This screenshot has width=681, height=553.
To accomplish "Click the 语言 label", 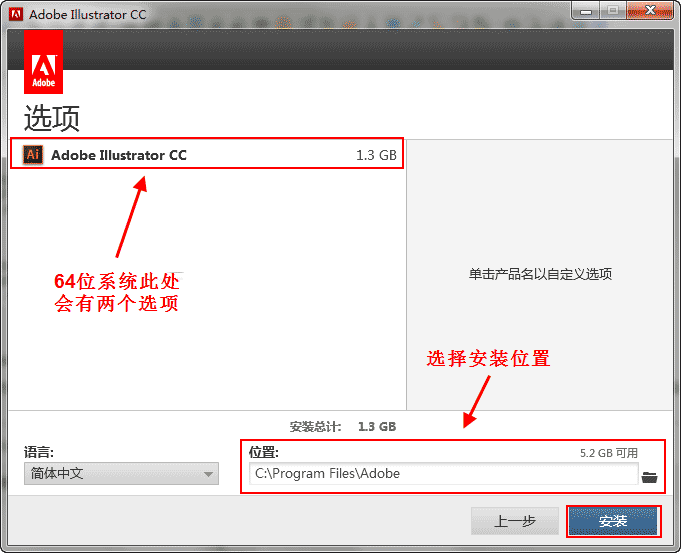I will (x=39, y=452).
